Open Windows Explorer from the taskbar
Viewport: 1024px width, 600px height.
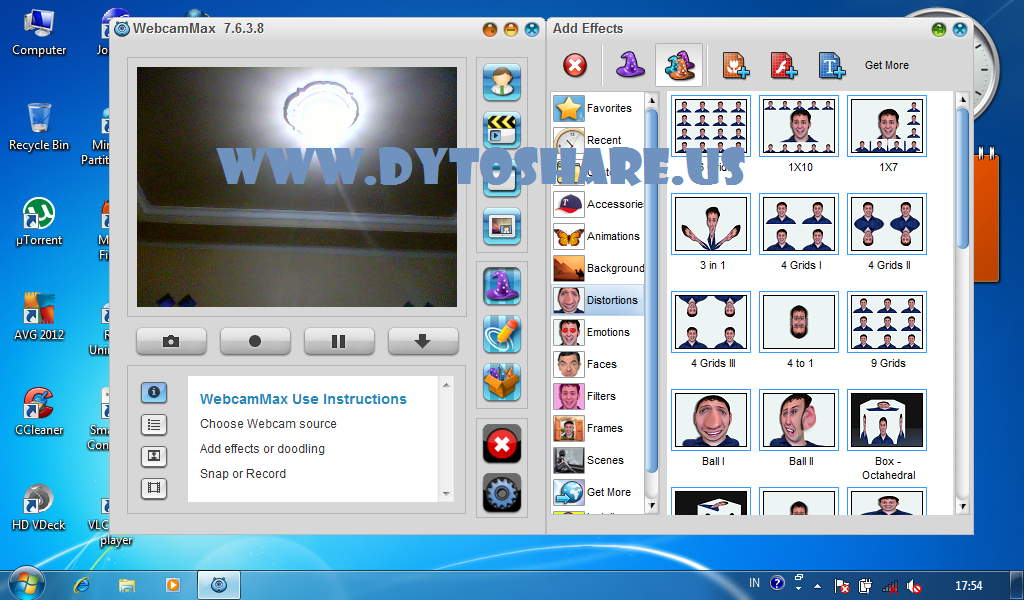[127, 585]
